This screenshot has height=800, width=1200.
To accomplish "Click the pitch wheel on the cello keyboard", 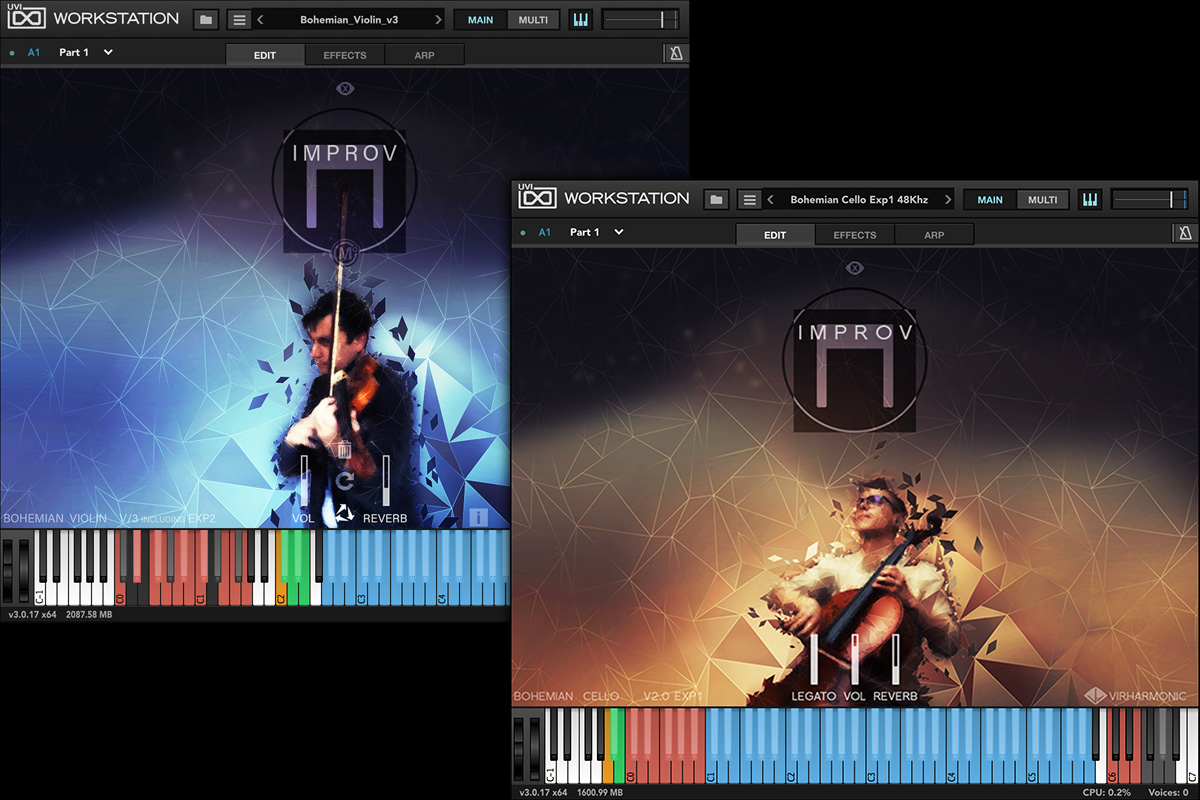I will [x=519, y=750].
